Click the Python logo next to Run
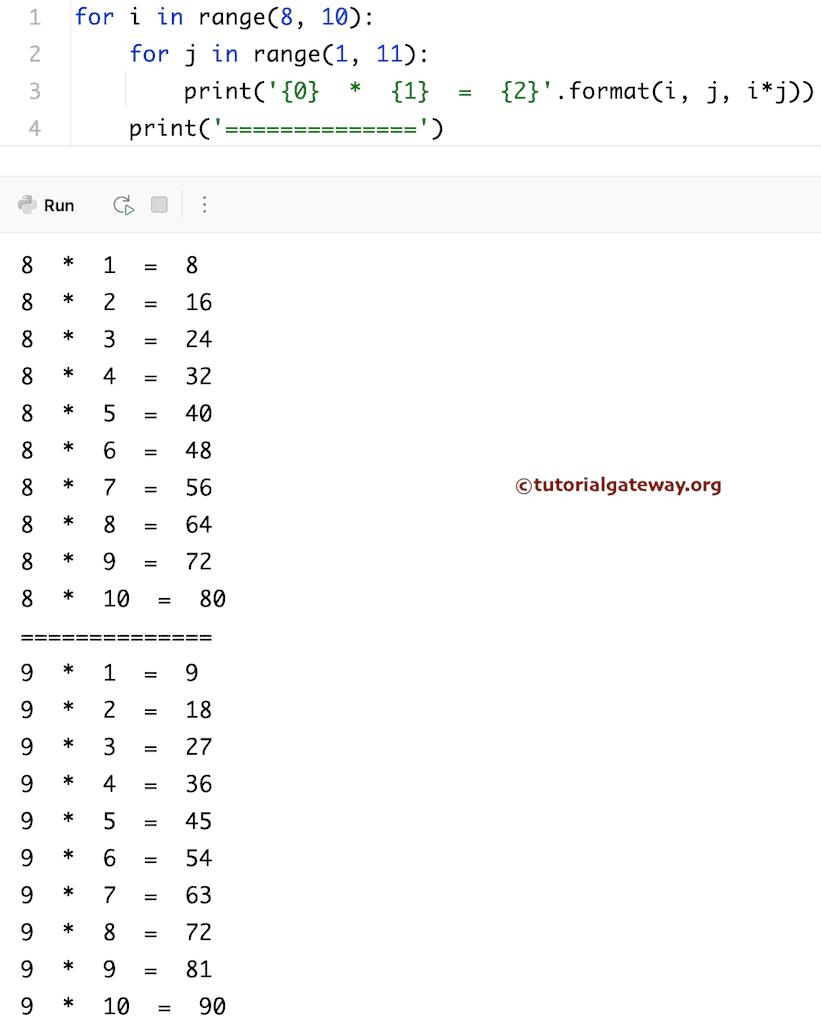This screenshot has height=1024, width=821. pos(25,205)
